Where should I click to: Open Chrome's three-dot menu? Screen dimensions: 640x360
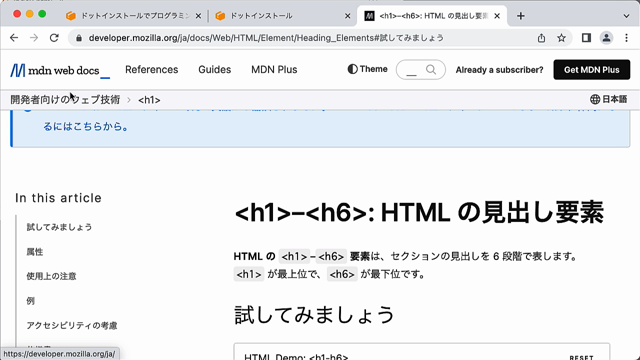pos(626,38)
